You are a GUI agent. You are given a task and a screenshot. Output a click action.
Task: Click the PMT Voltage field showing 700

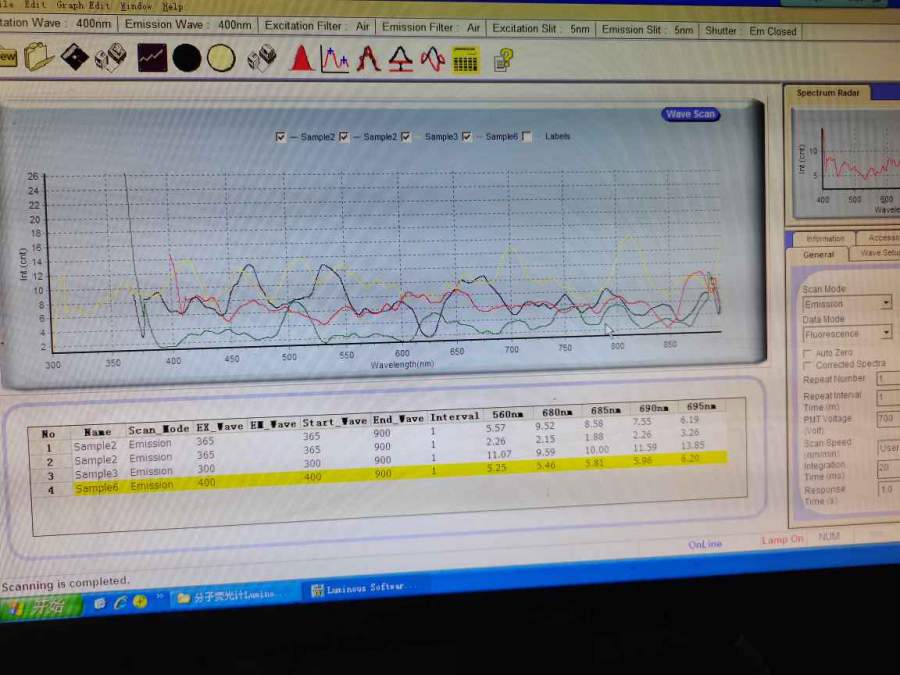click(888, 418)
